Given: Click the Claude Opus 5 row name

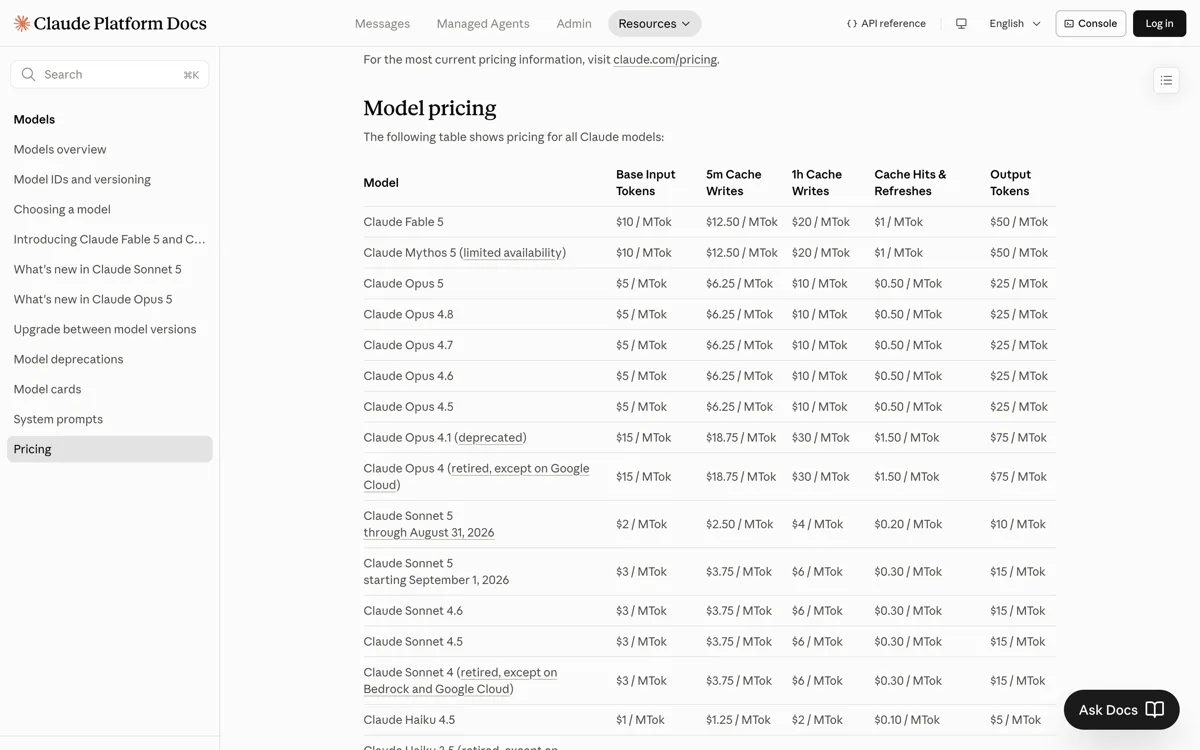Looking at the screenshot, I should click(403, 283).
